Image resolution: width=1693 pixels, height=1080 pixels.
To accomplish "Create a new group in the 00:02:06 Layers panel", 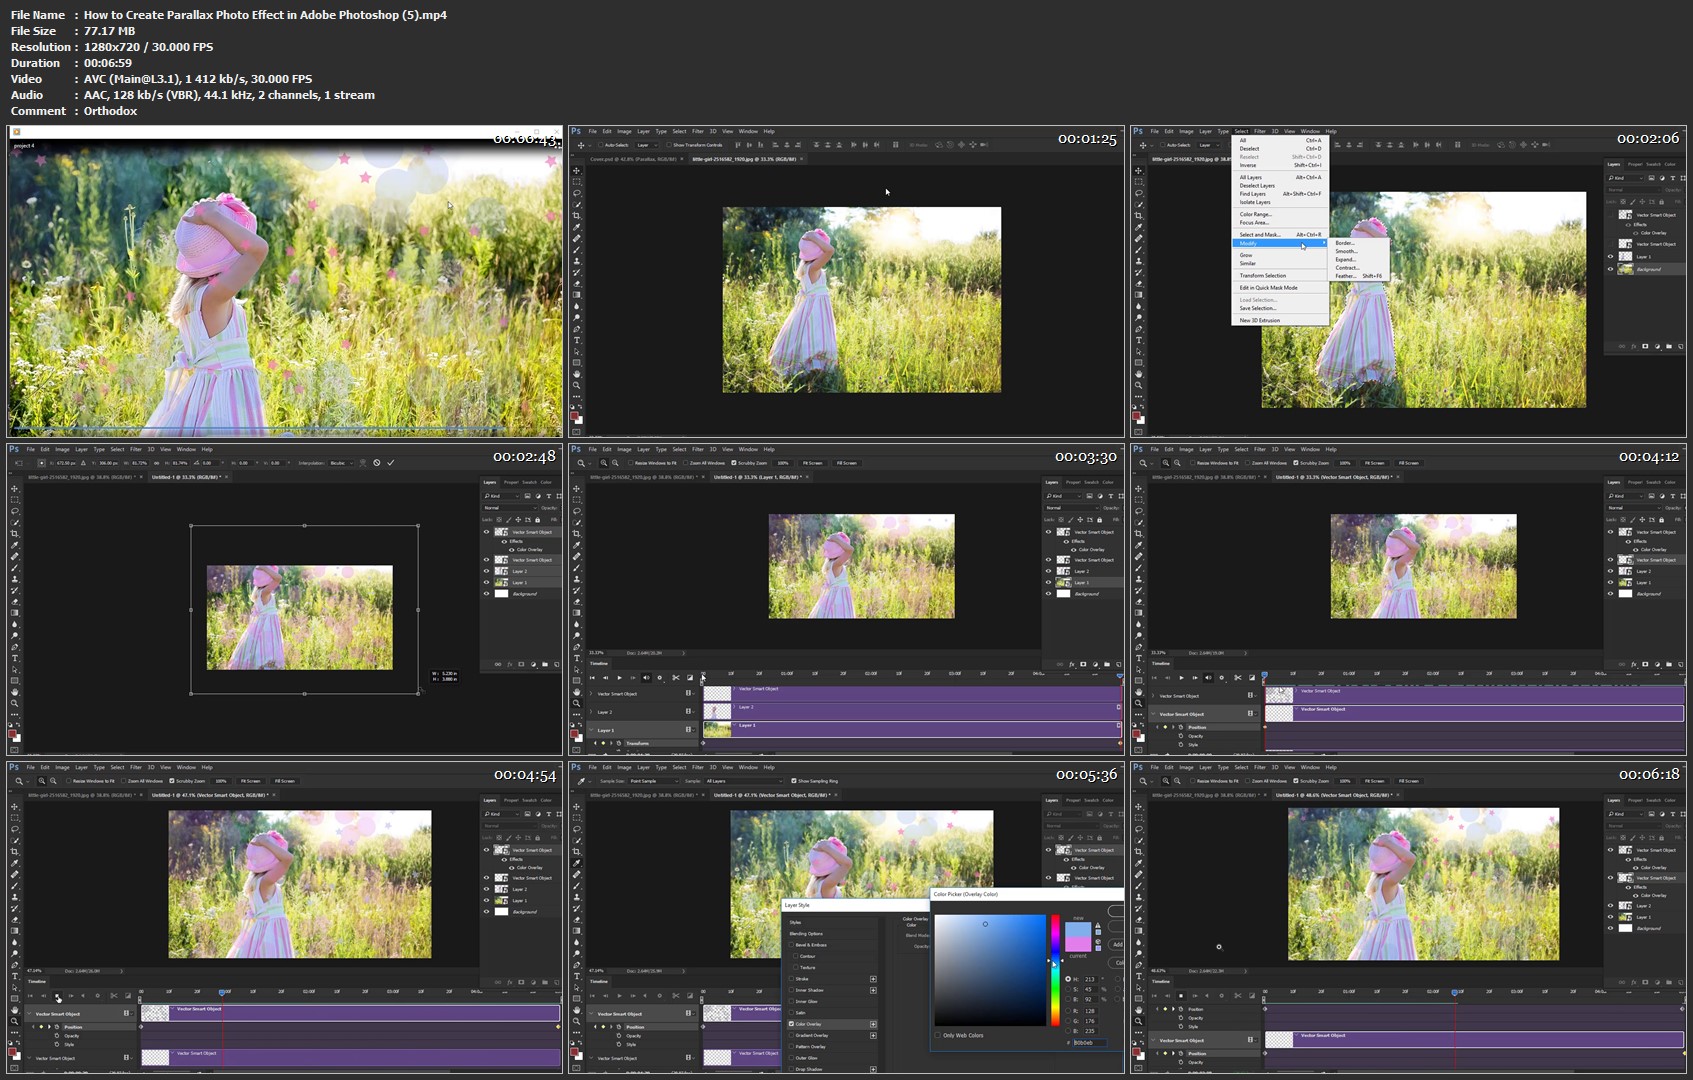I will pyautogui.click(x=1669, y=346).
